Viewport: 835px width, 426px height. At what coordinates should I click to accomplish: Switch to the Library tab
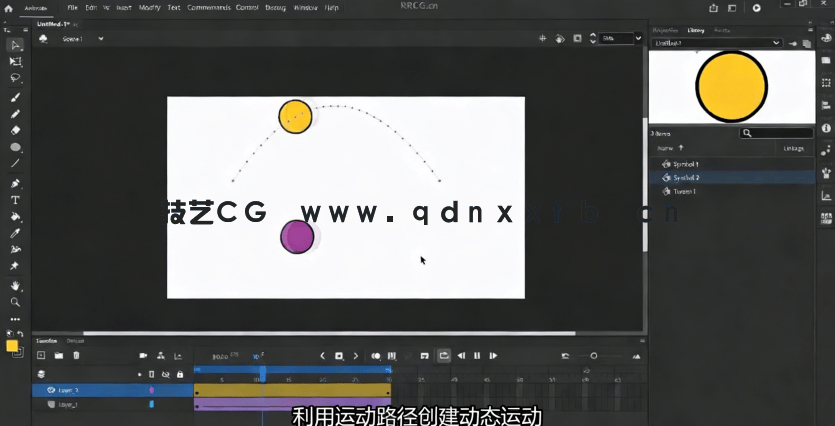695,30
